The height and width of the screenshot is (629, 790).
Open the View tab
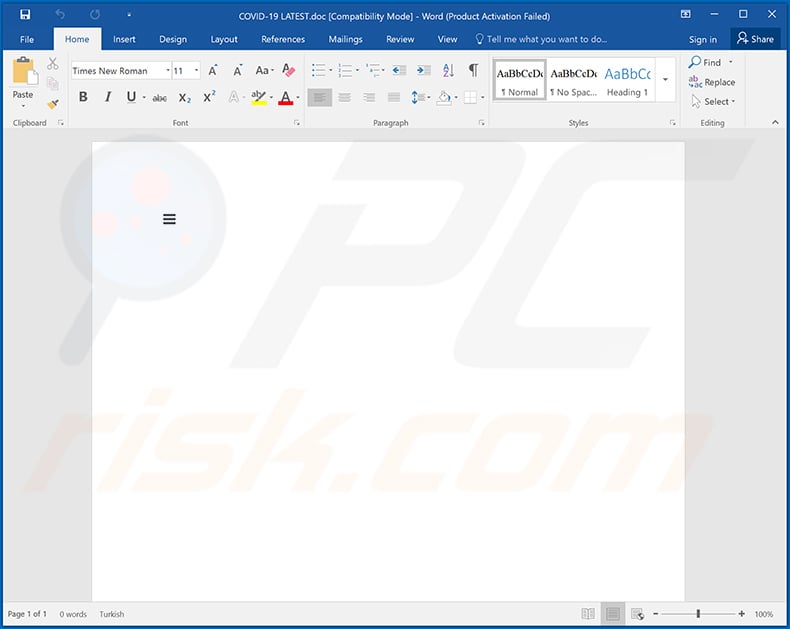(447, 39)
